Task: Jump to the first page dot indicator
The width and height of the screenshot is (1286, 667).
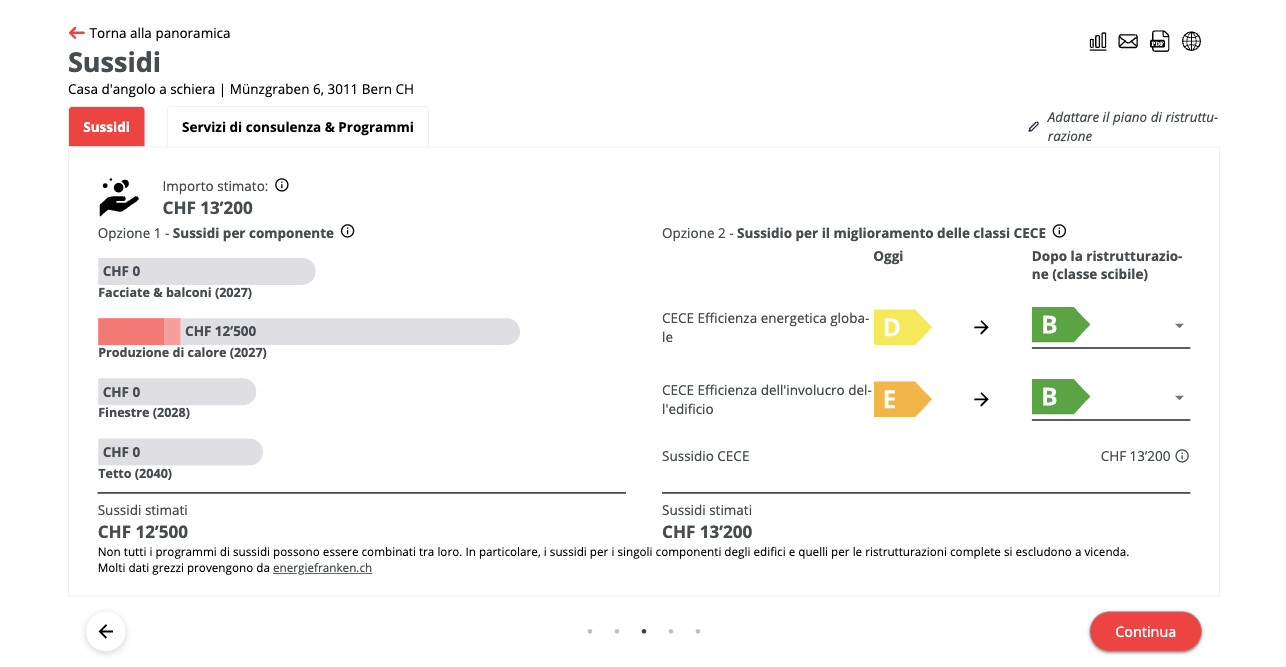Action: point(590,631)
